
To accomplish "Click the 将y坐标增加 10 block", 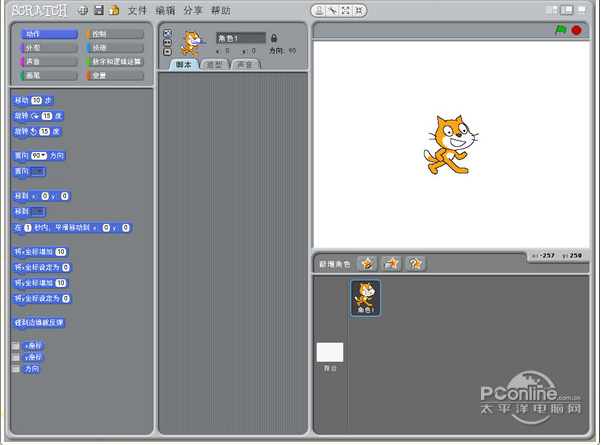I will click(x=40, y=283).
